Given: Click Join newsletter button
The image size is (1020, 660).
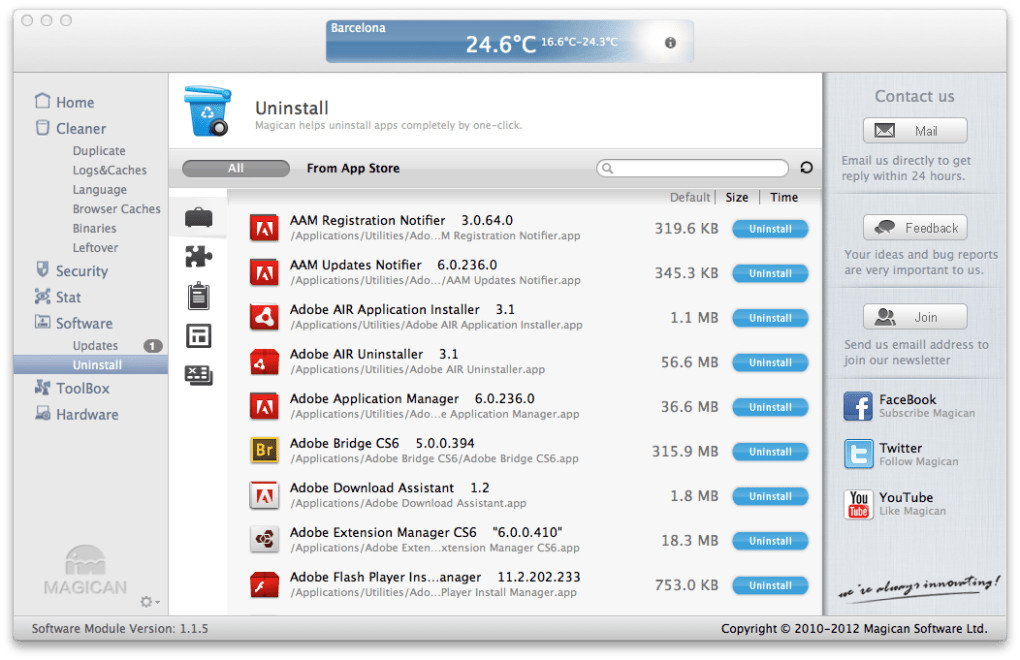Looking at the screenshot, I should click(915, 317).
